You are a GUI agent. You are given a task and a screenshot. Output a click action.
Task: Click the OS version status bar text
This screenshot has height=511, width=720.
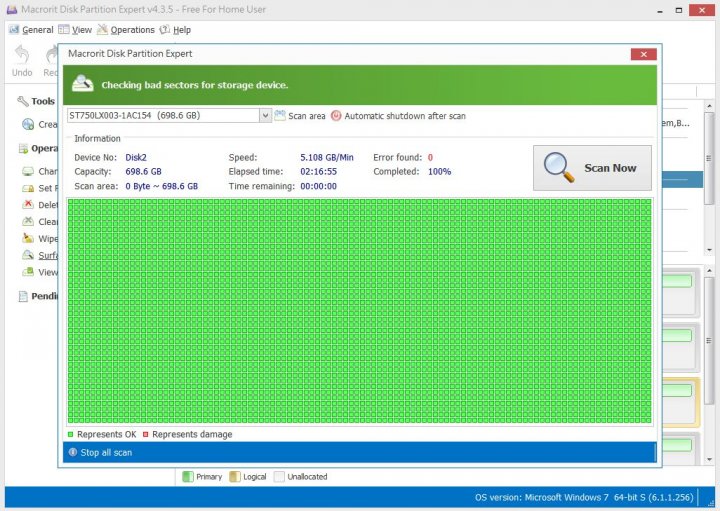click(x=584, y=498)
